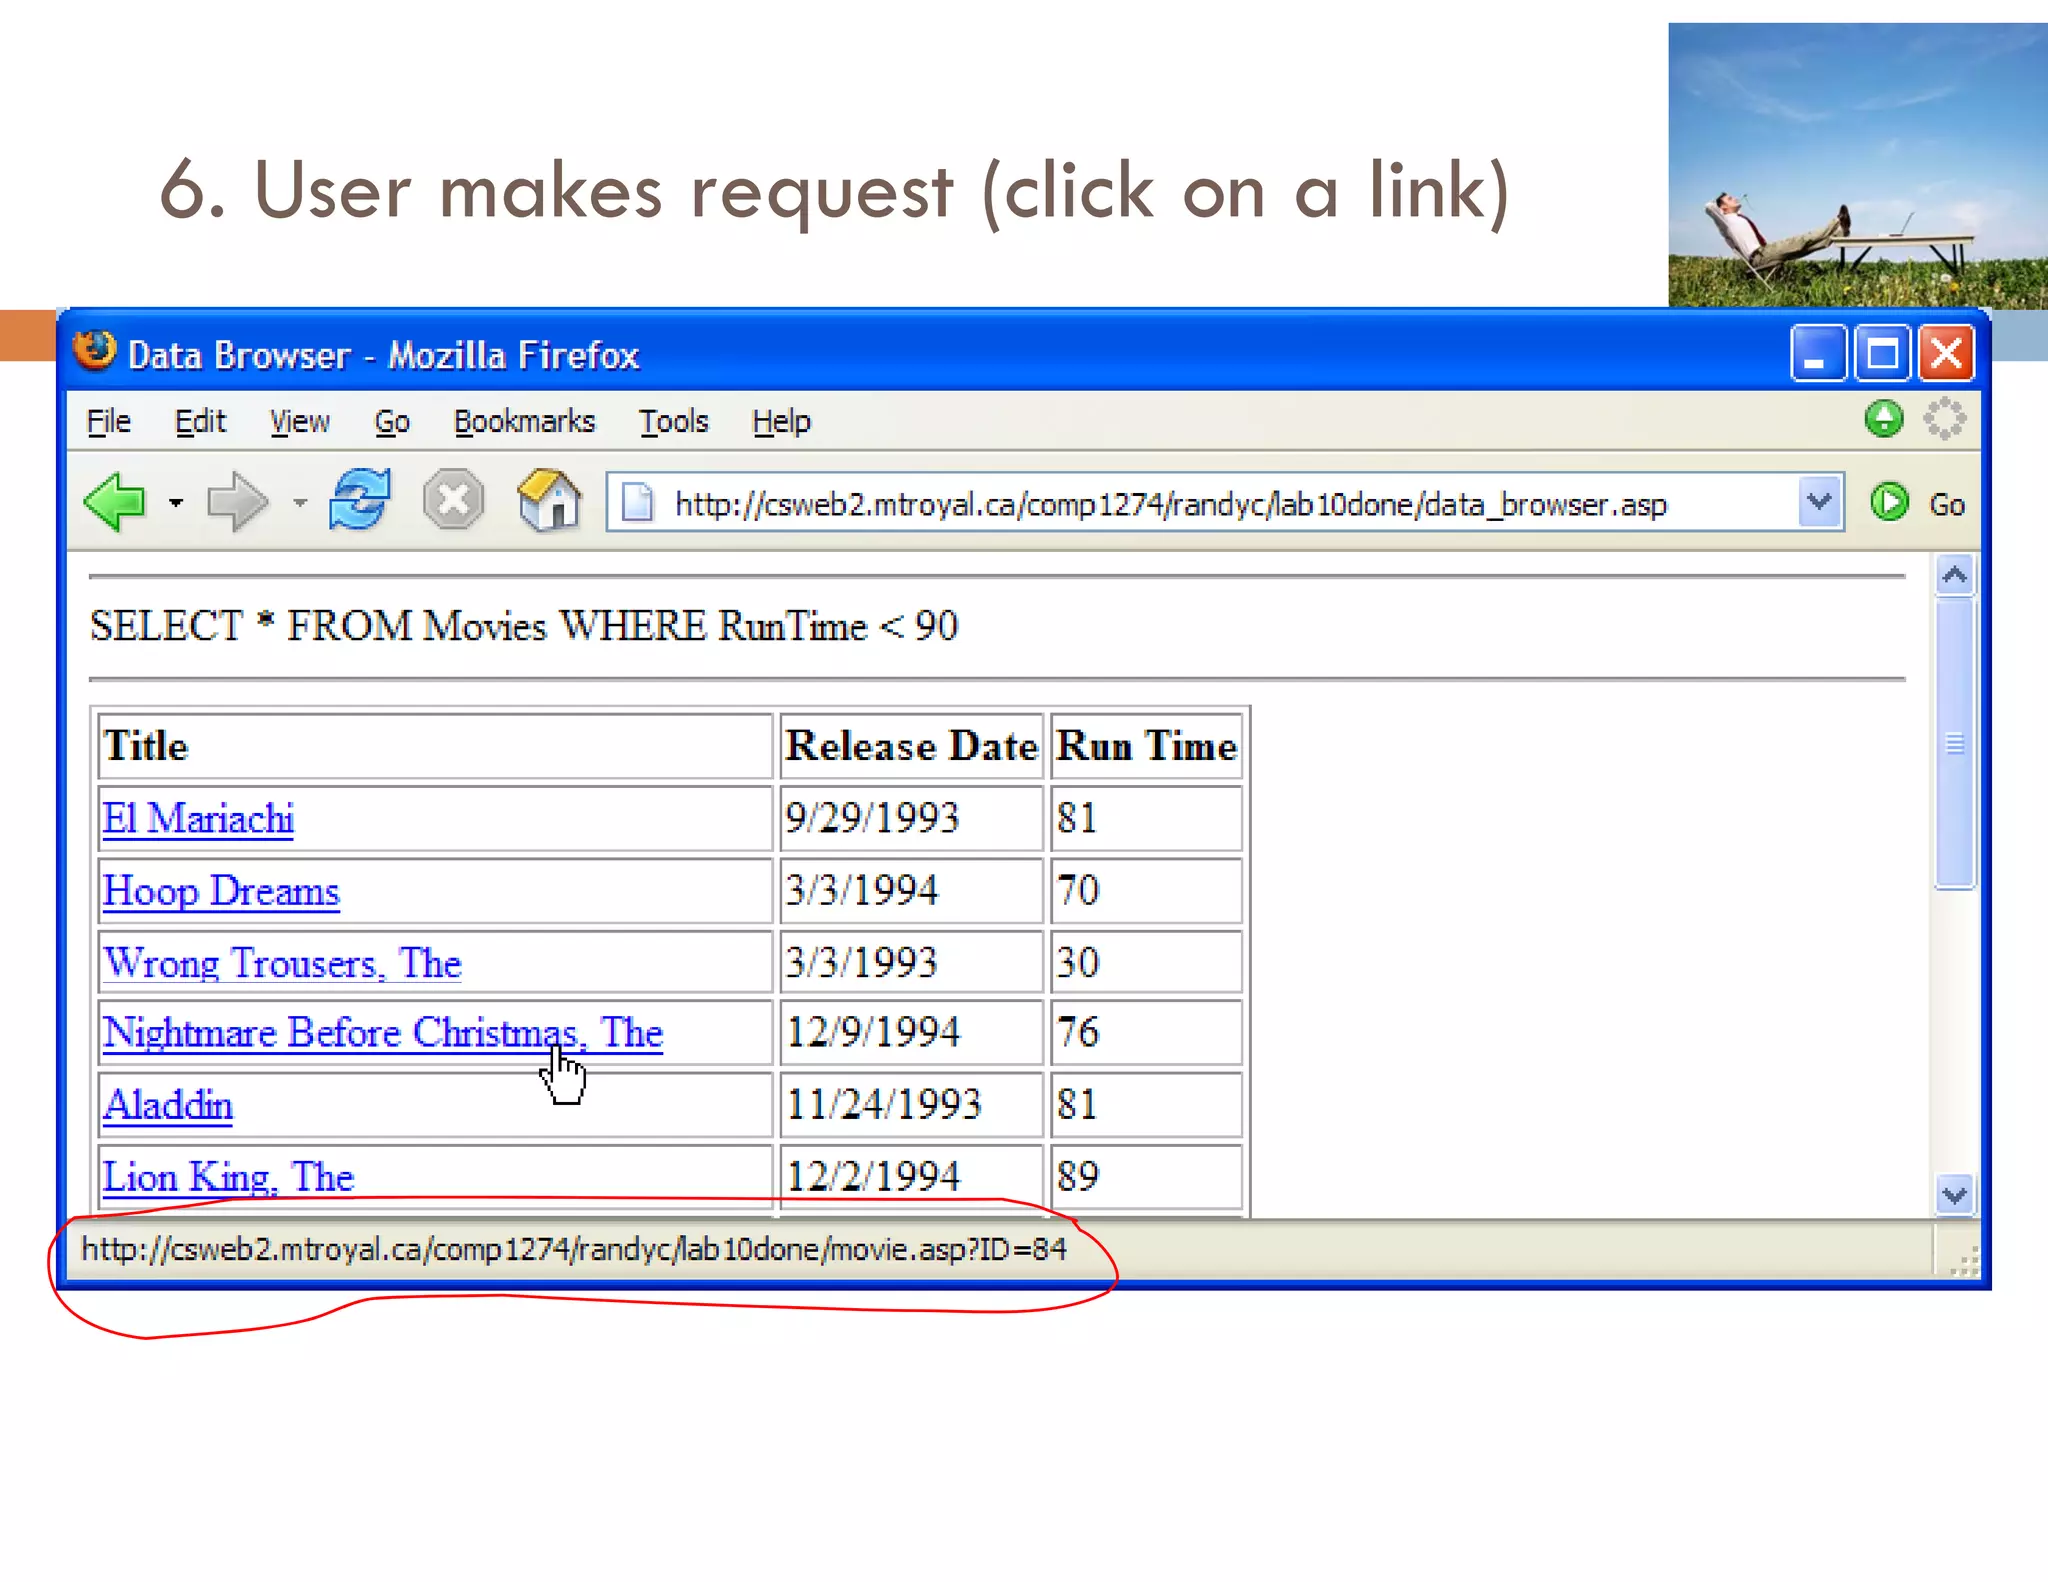The image size is (2048, 1582).
Task: Open the File menu
Action: 108,421
